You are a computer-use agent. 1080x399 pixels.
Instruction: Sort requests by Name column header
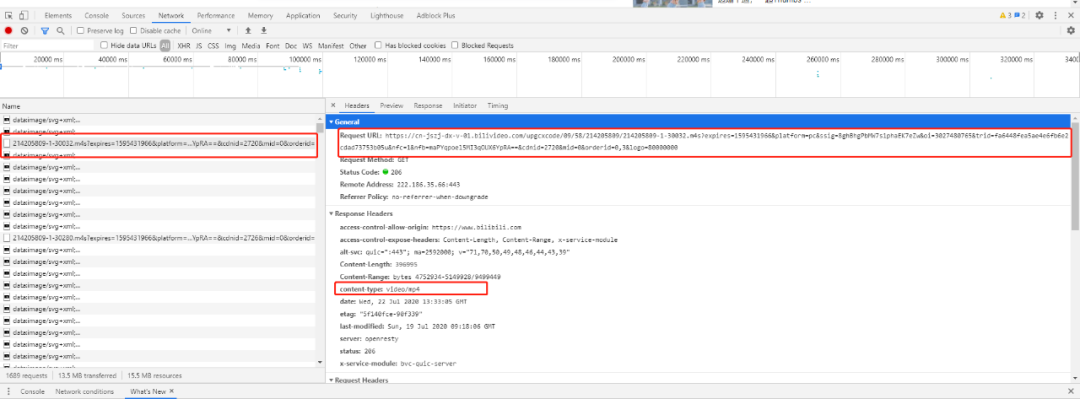tap(158, 107)
